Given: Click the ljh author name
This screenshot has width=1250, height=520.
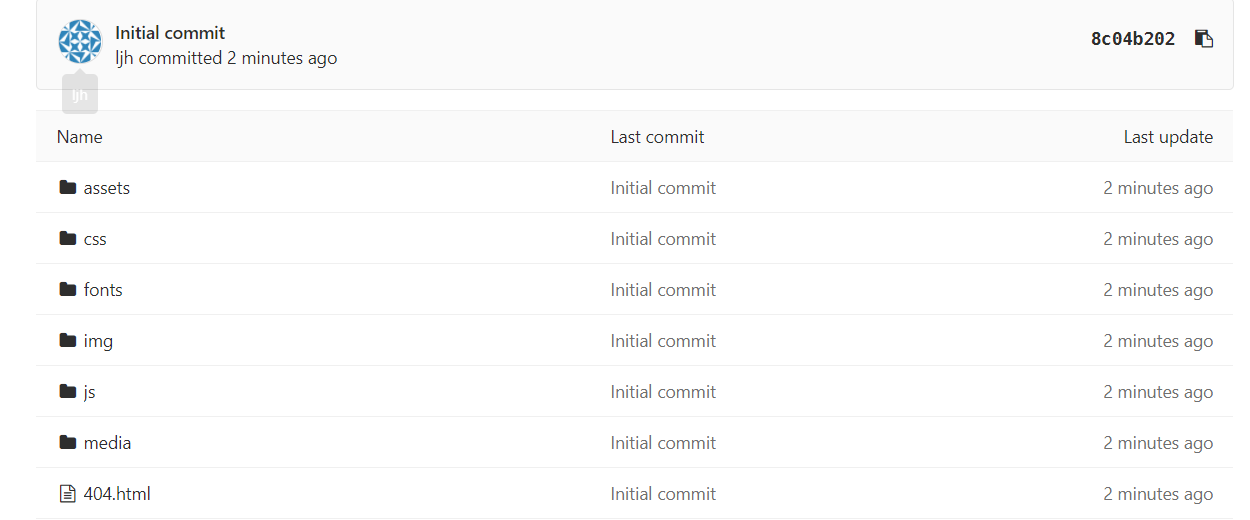Looking at the screenshot, I should 124,58.
